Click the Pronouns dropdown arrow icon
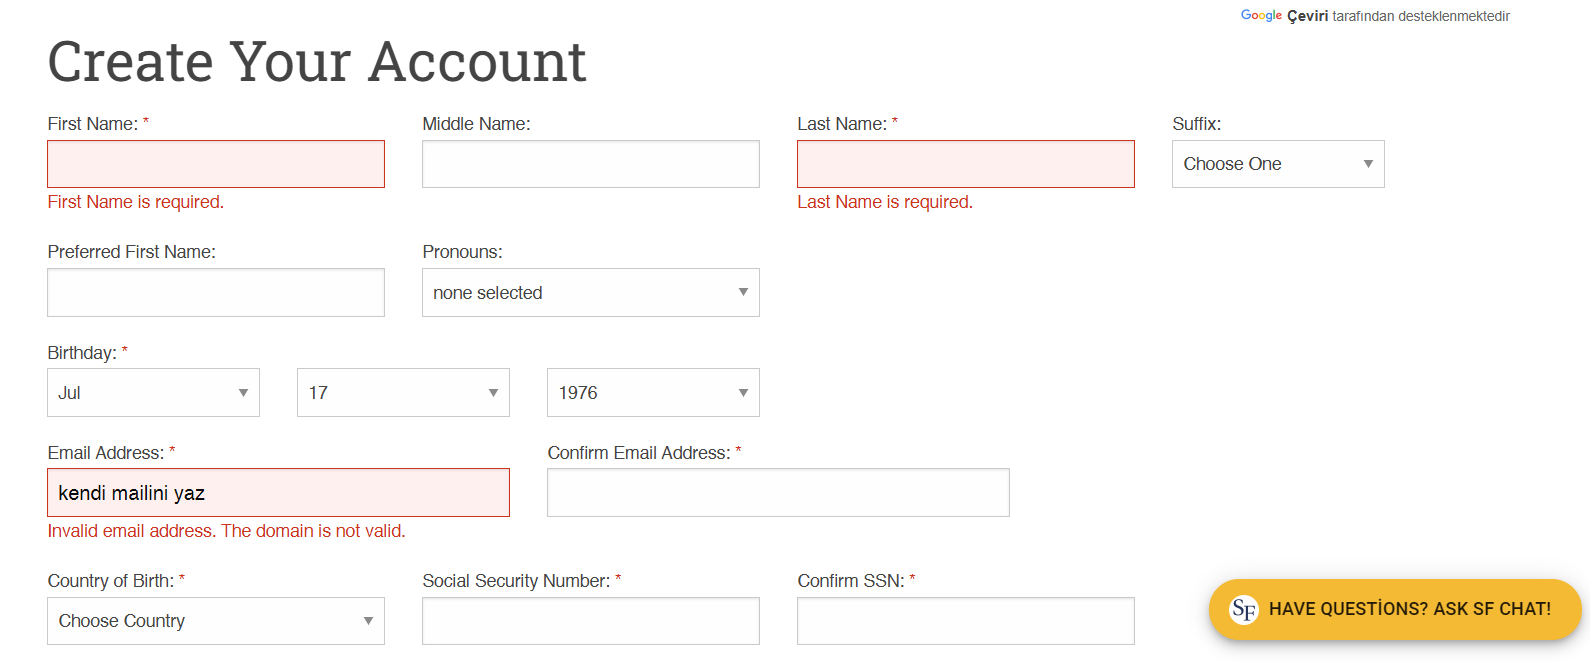Screen dimensions: 1590x663 [743, 292]
